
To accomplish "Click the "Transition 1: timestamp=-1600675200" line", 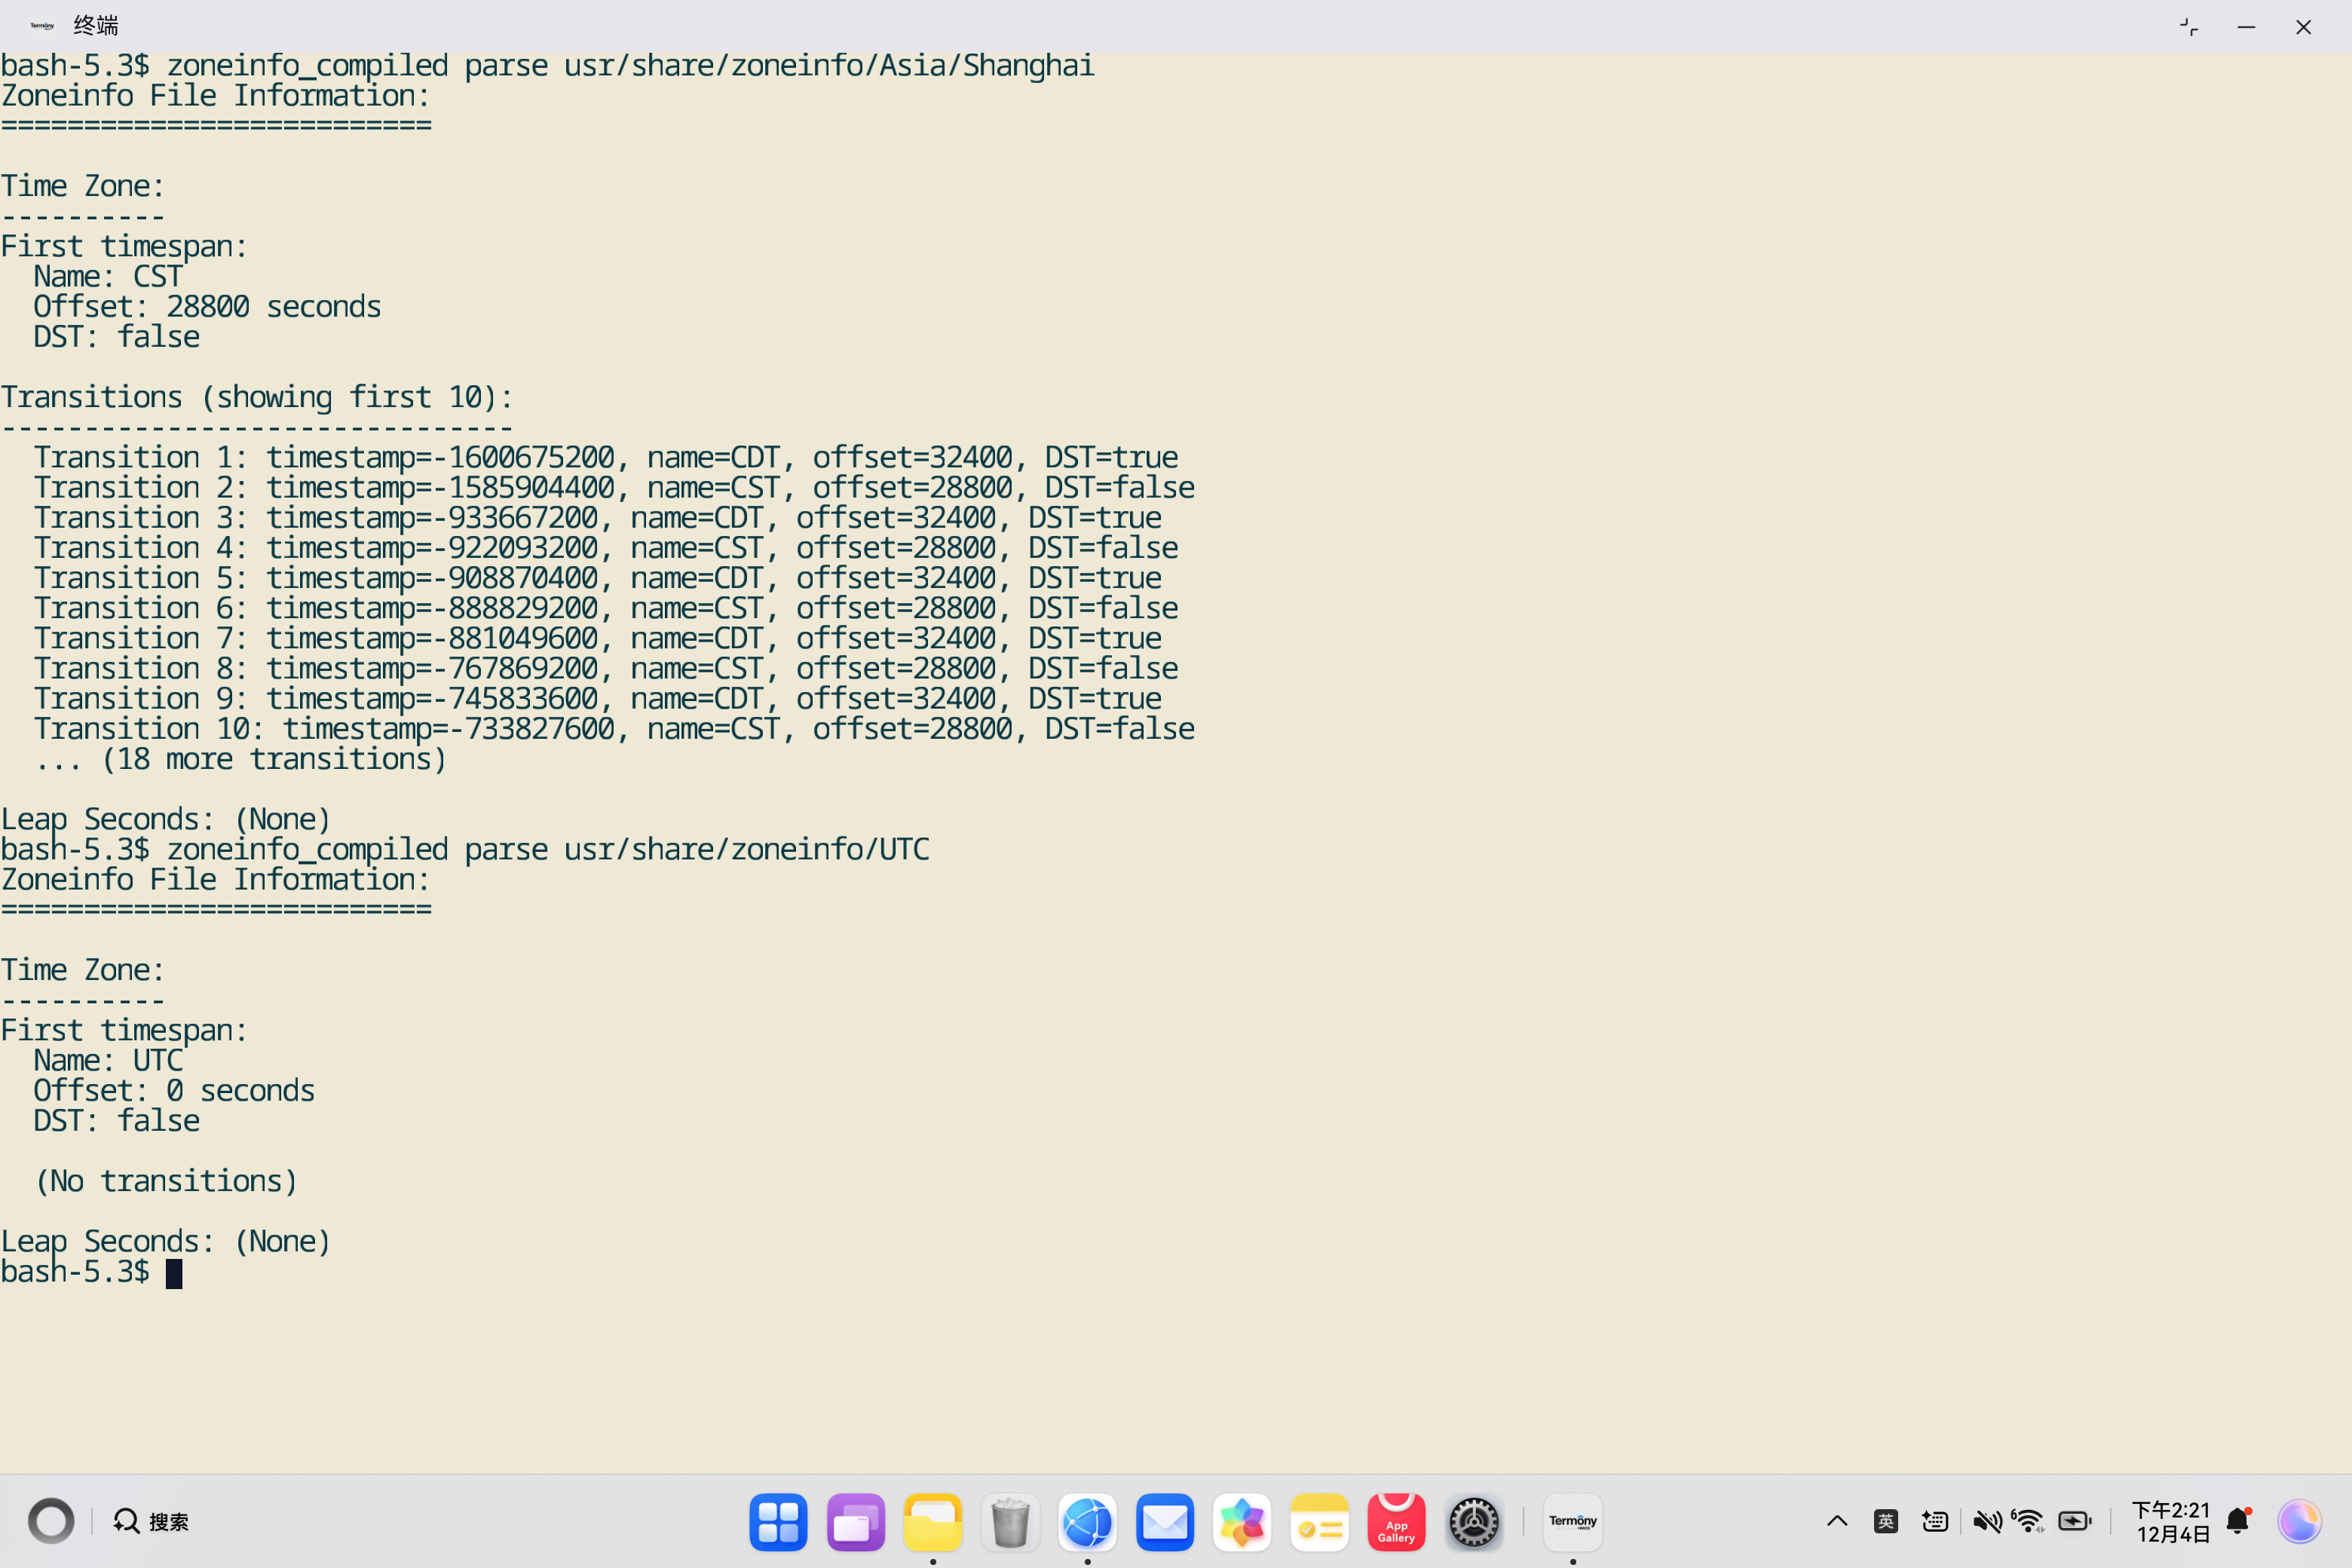I will tap(606, 458).
